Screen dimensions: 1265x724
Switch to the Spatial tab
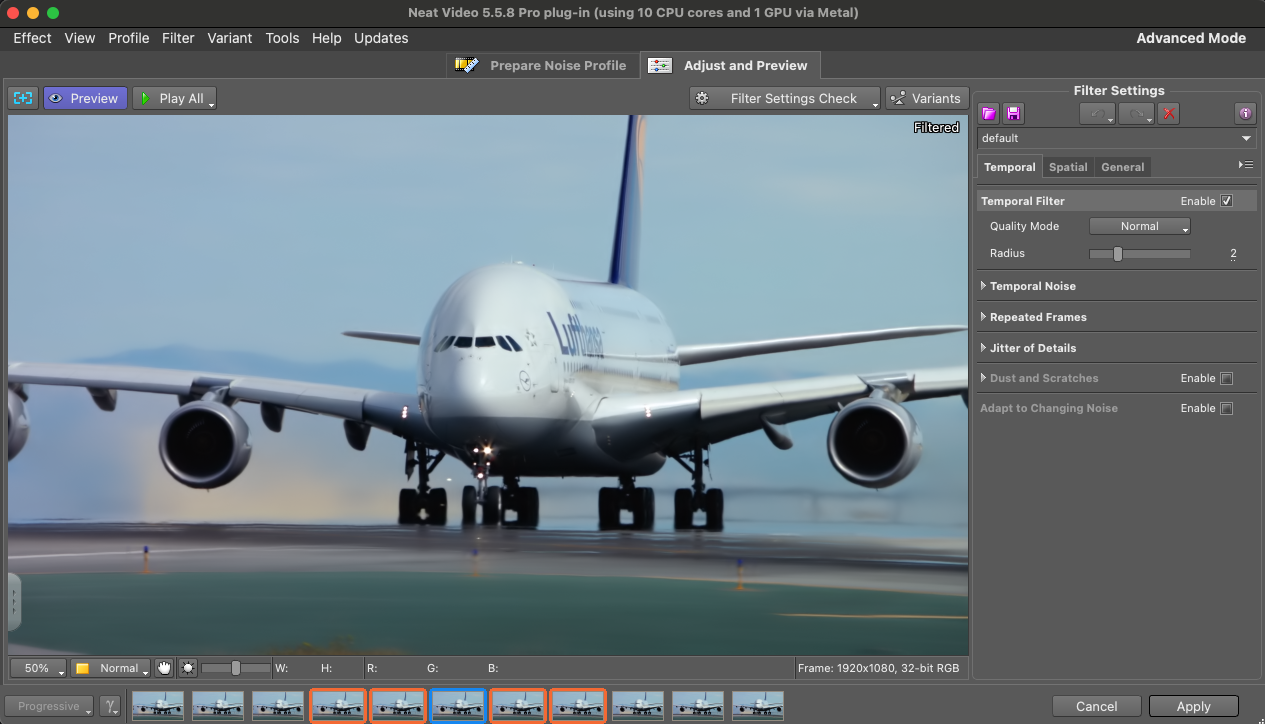1068,166
